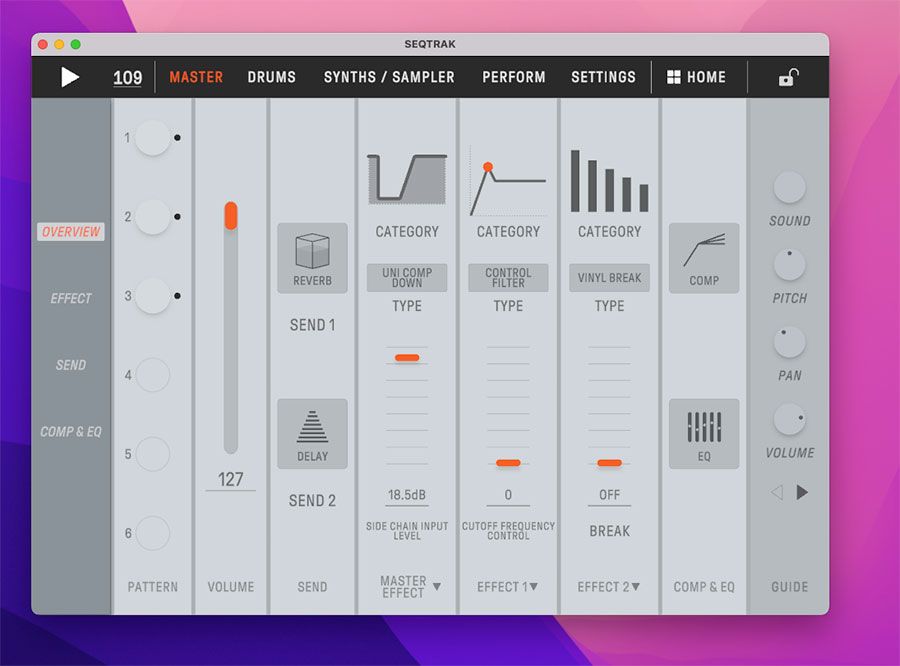Expand the EFFECT 2 dropdown
900x666 pixels.
point(635,587)
